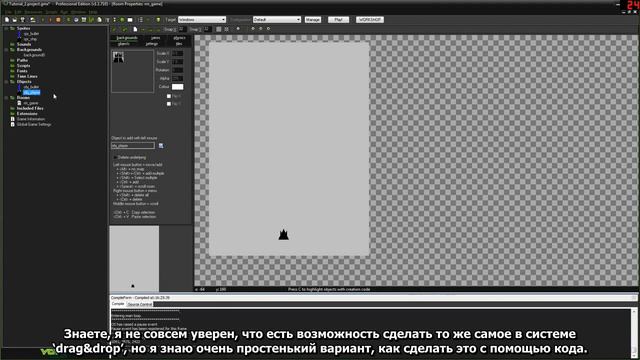This screenshot has width=640, height=360.
Task: Switch to the objects tab
Action: 124,44
